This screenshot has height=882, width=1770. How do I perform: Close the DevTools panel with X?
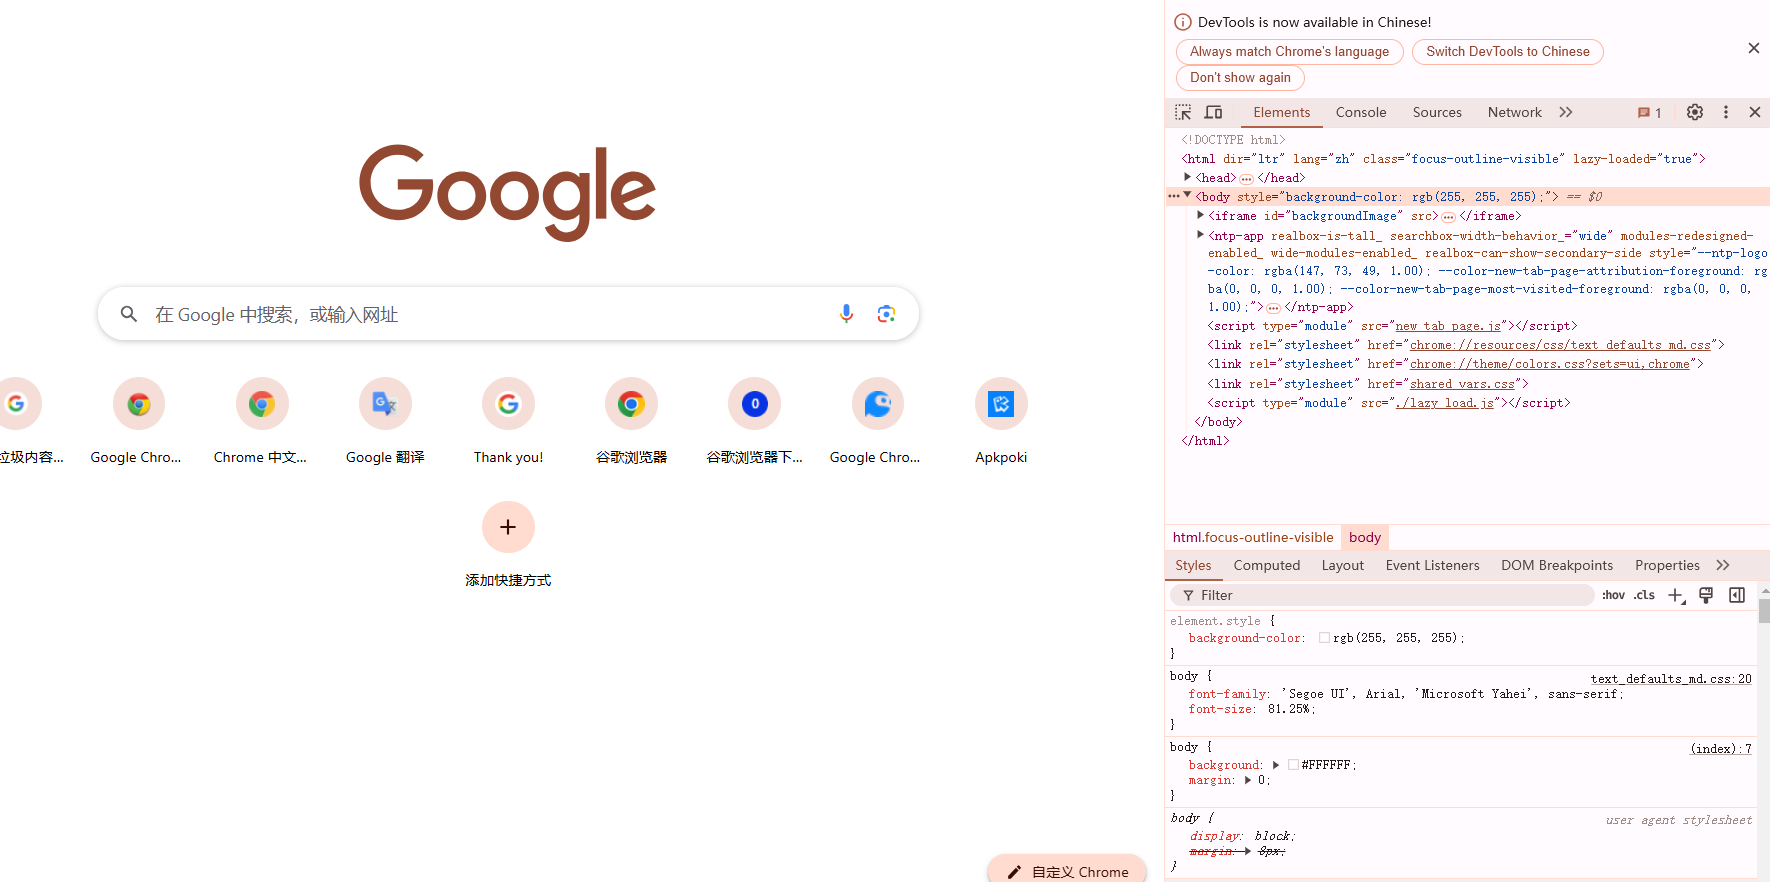click(1755, 112)
